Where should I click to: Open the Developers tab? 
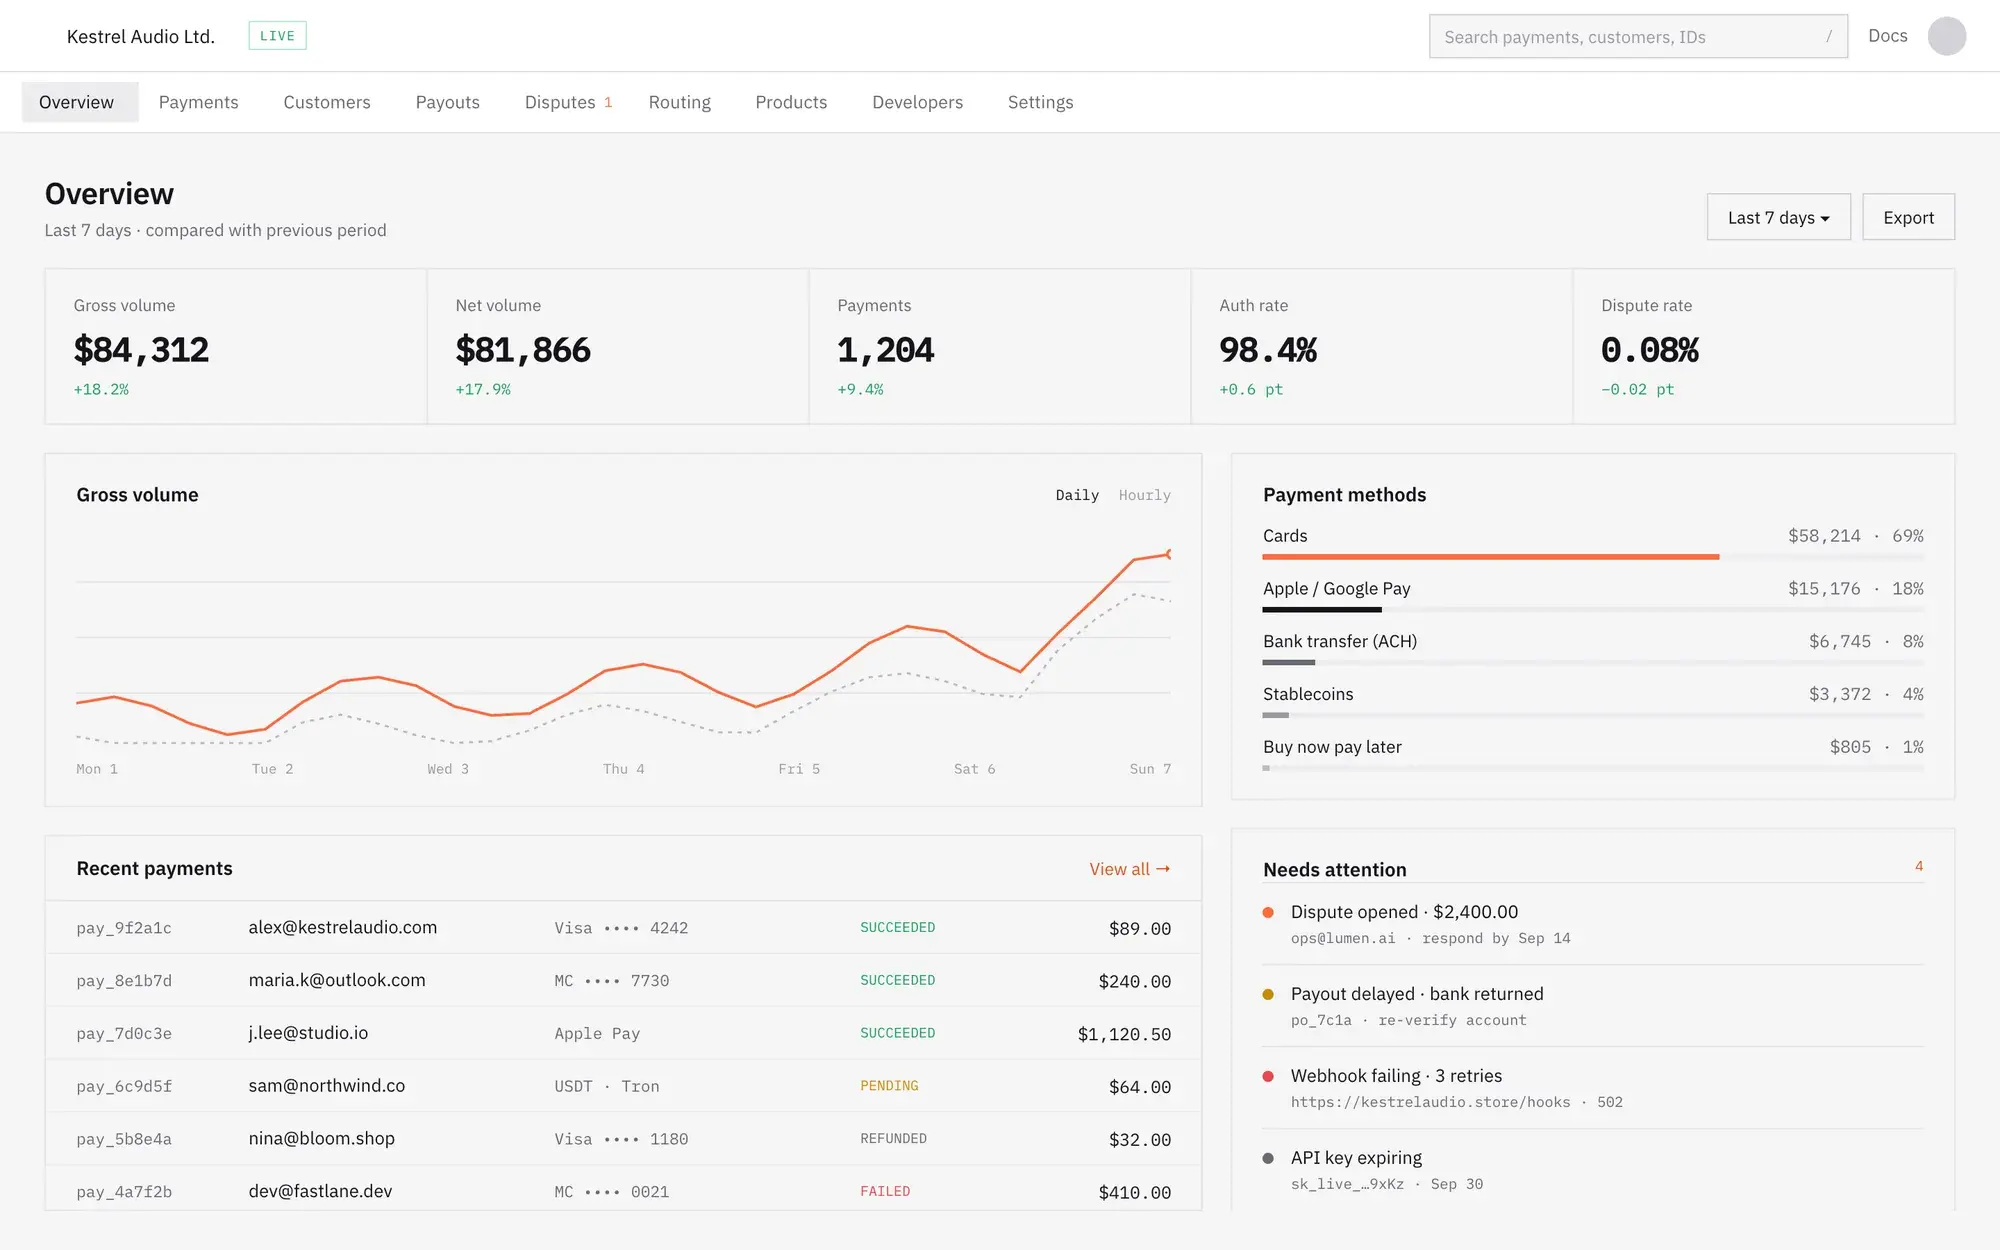click(x=917, y=102)
